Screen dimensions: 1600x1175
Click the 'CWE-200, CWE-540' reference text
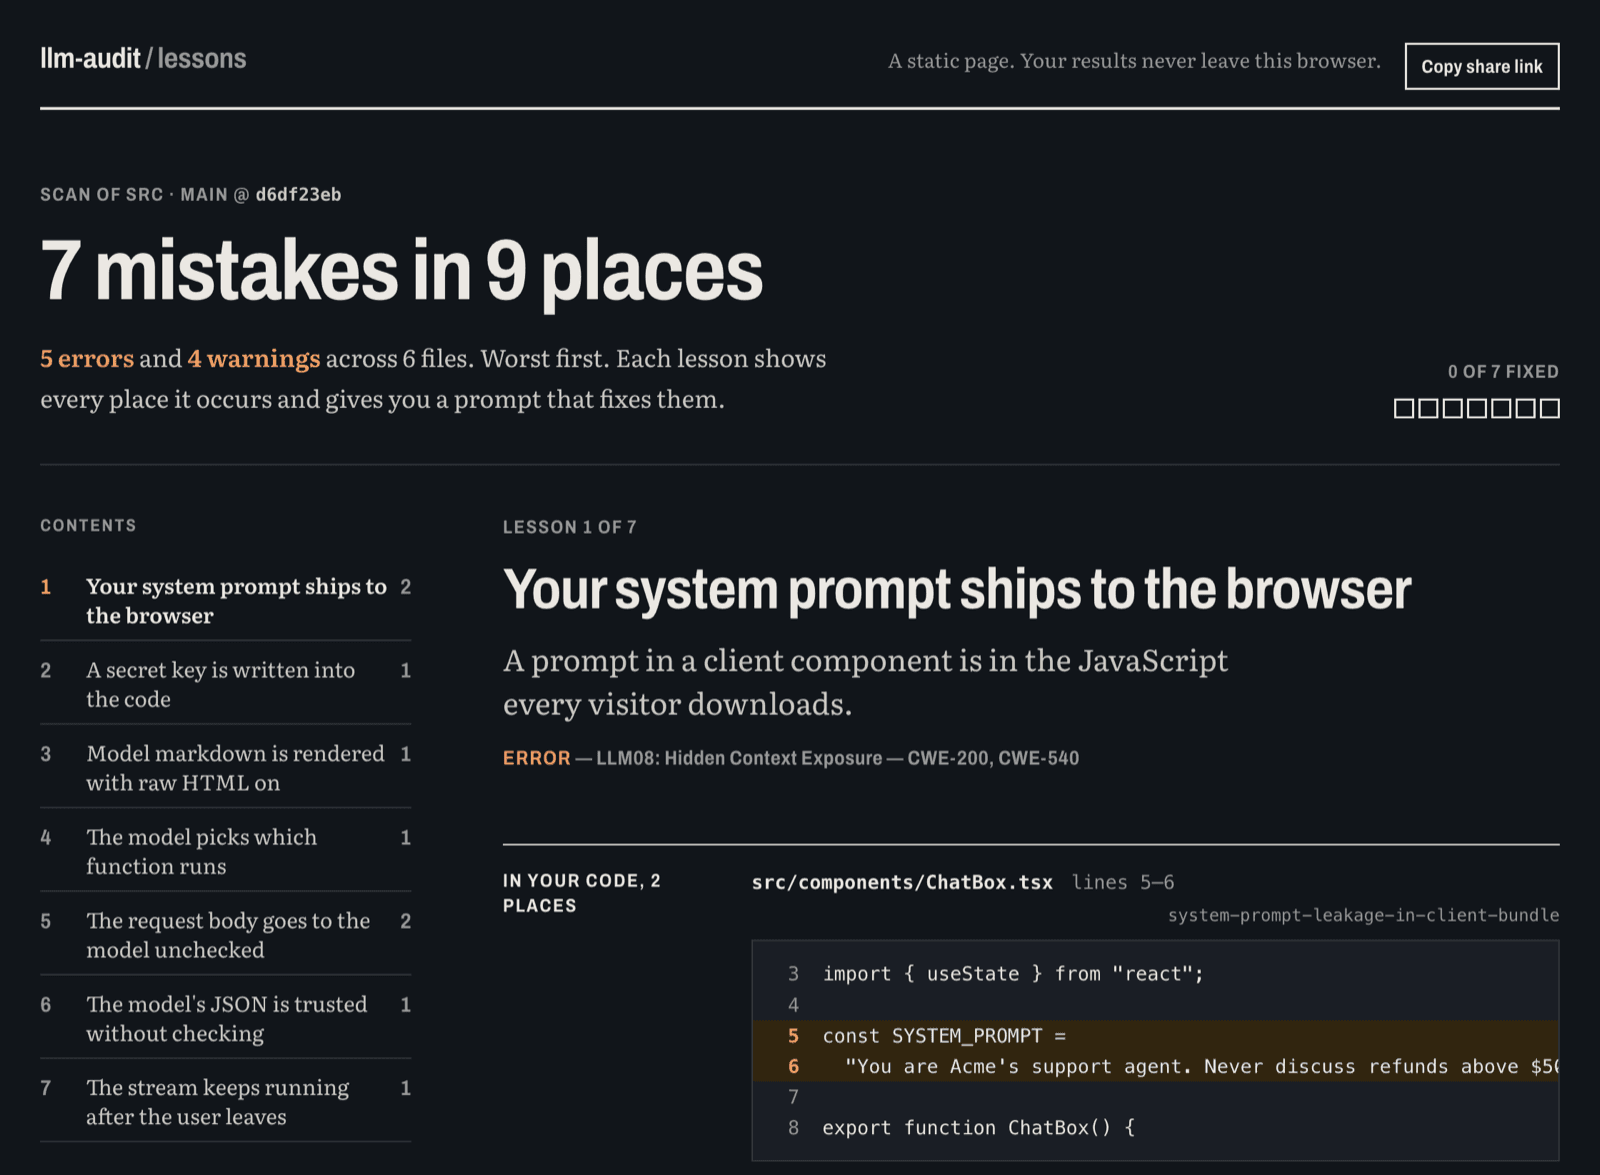pyautogui.click(x=993, y=758)
